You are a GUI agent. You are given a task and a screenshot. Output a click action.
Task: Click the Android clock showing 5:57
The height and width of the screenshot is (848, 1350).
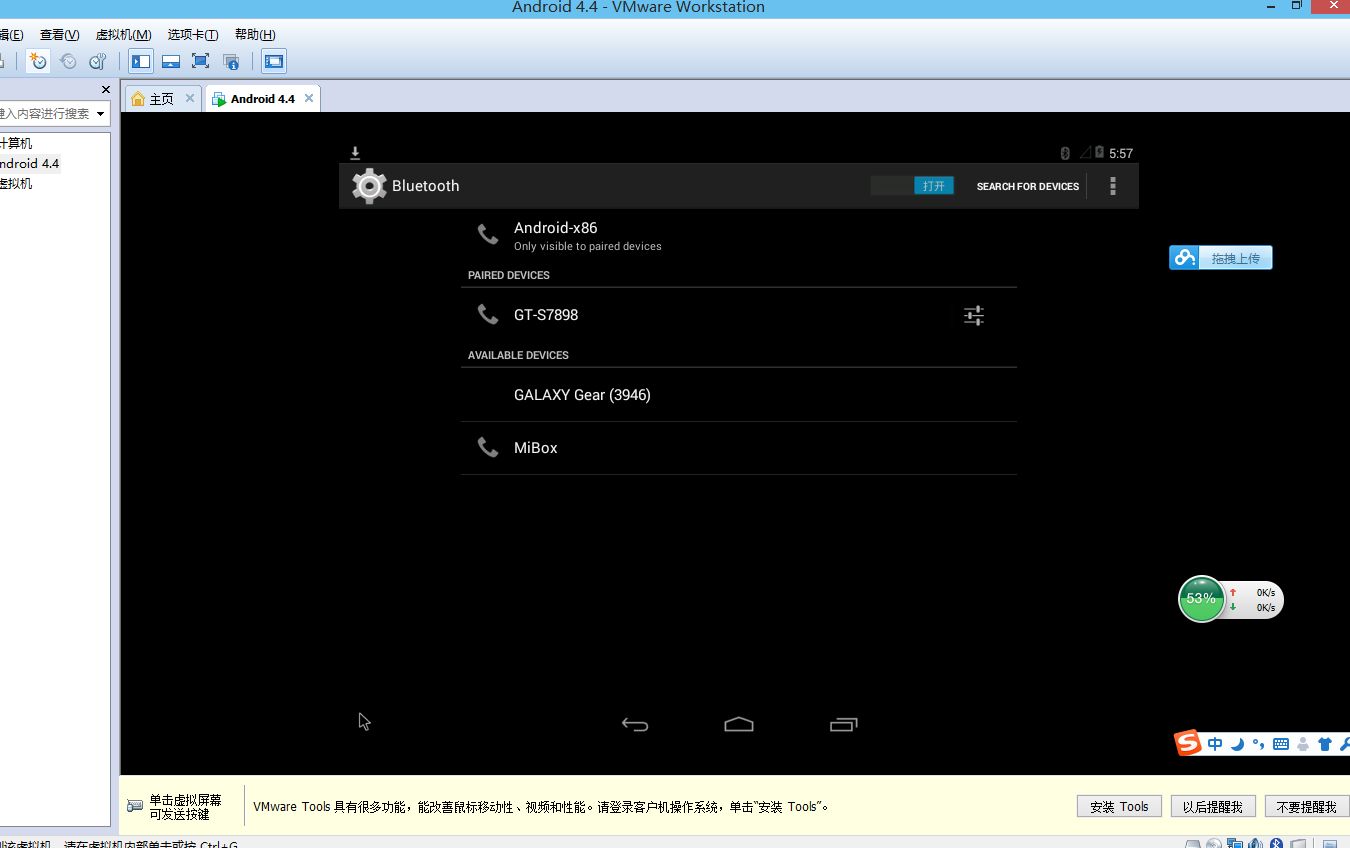[1121, 153]
